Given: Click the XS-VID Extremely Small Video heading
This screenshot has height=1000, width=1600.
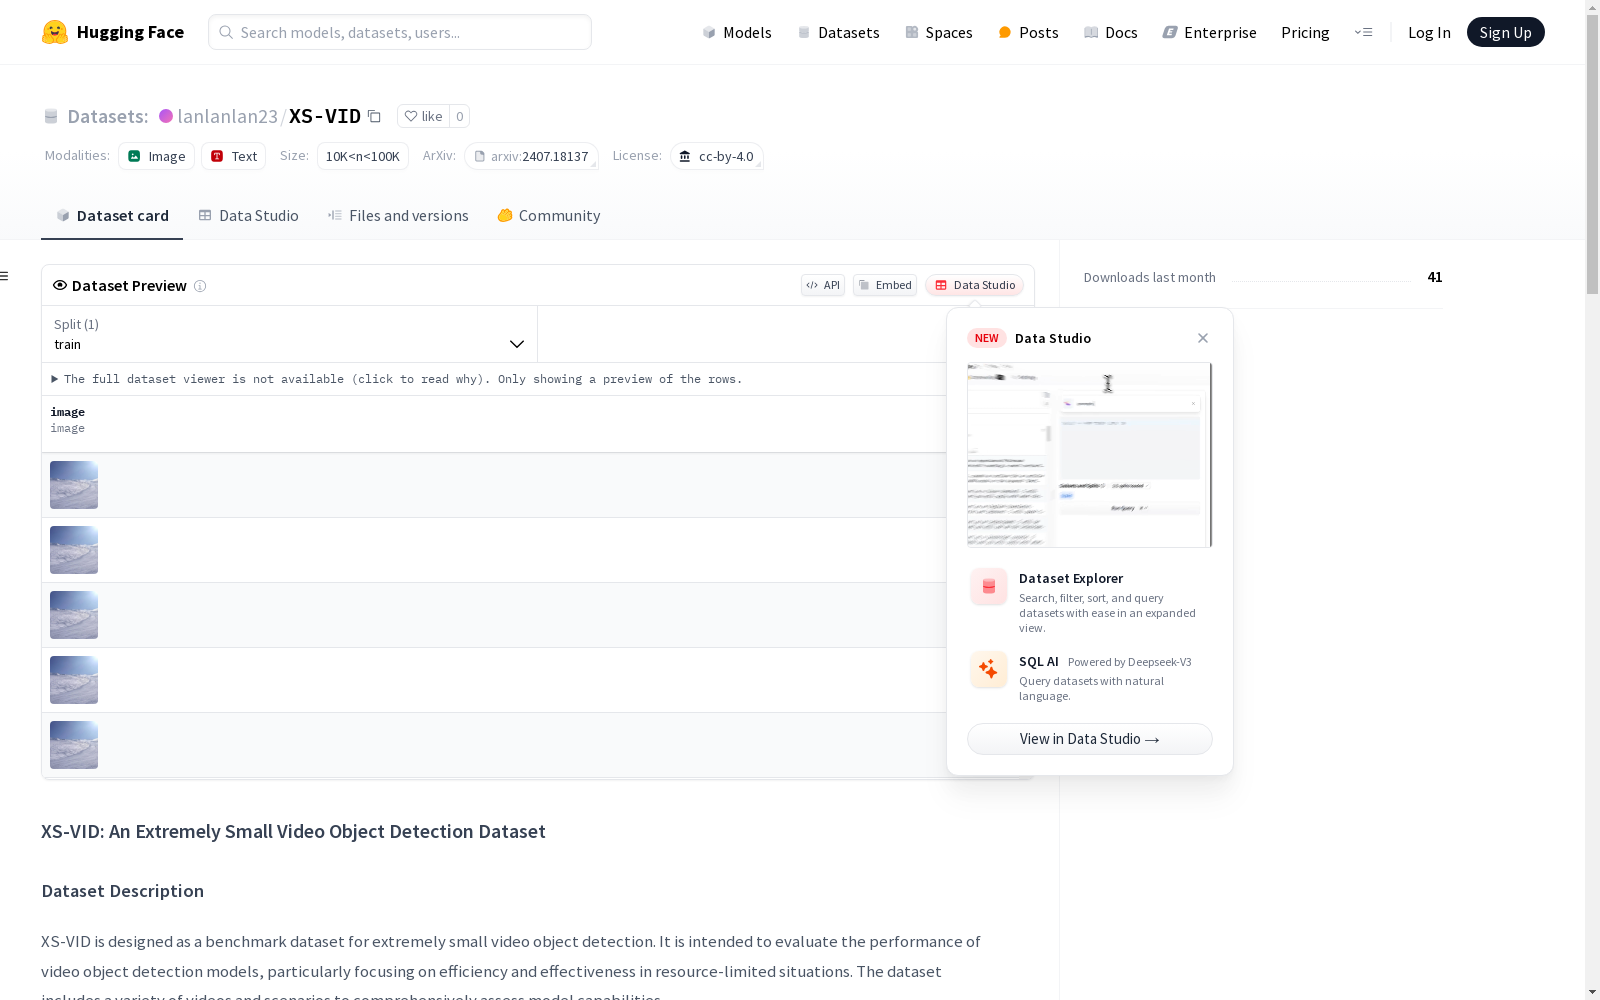Looking at the screenshot, I should tap(293, 831).
